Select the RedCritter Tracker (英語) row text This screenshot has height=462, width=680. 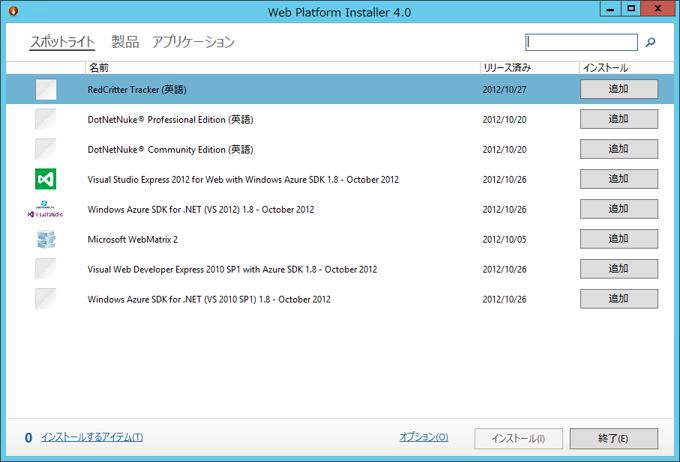pyautogui.click(x=137, y=90)
